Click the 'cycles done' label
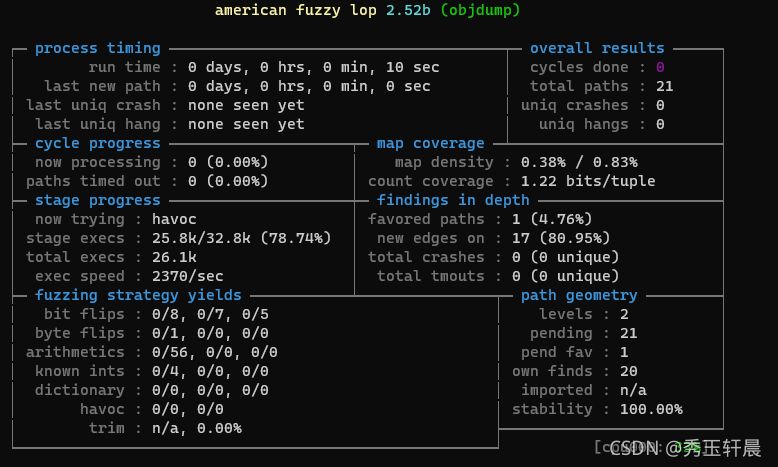 coord(579,67)
